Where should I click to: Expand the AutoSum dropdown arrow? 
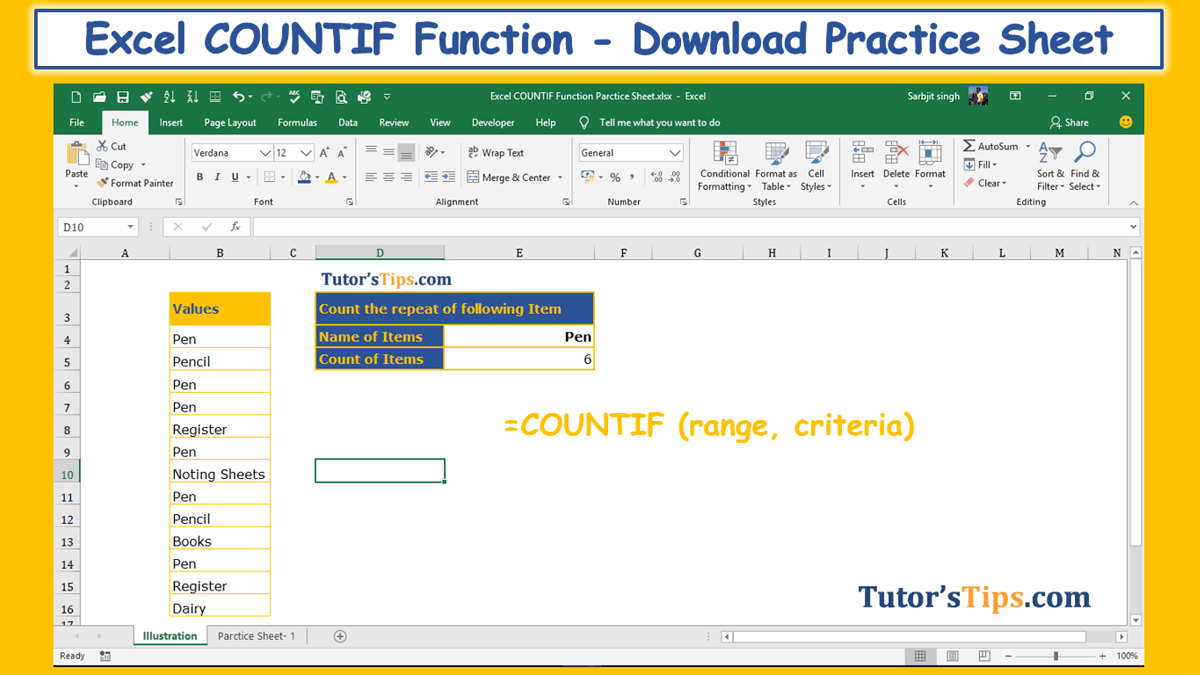(1027, 147)
